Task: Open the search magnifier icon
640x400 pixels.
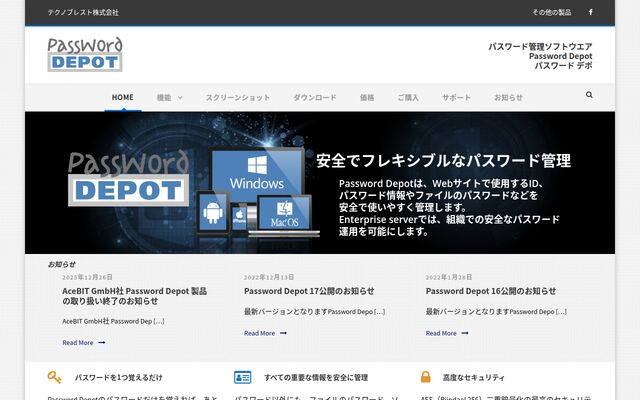Action: (x=589, y=95)
